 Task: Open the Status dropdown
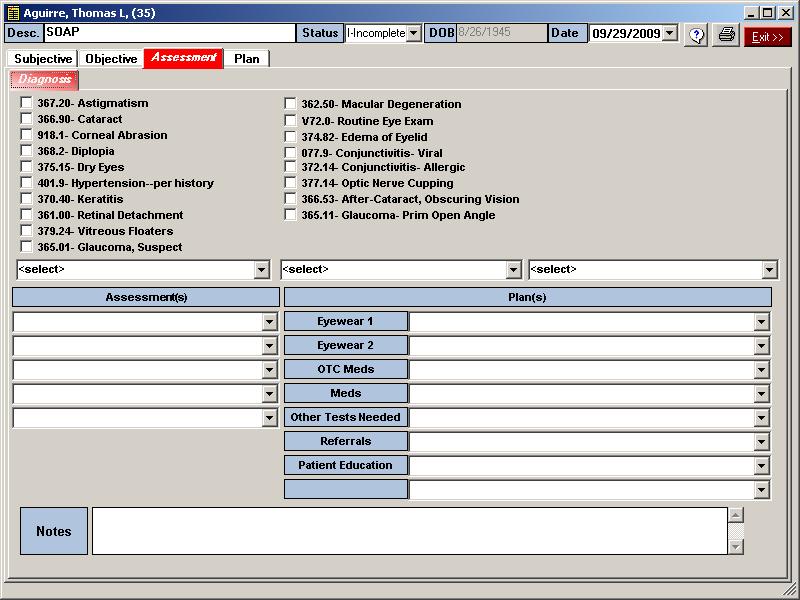click(x=413, y=34)
